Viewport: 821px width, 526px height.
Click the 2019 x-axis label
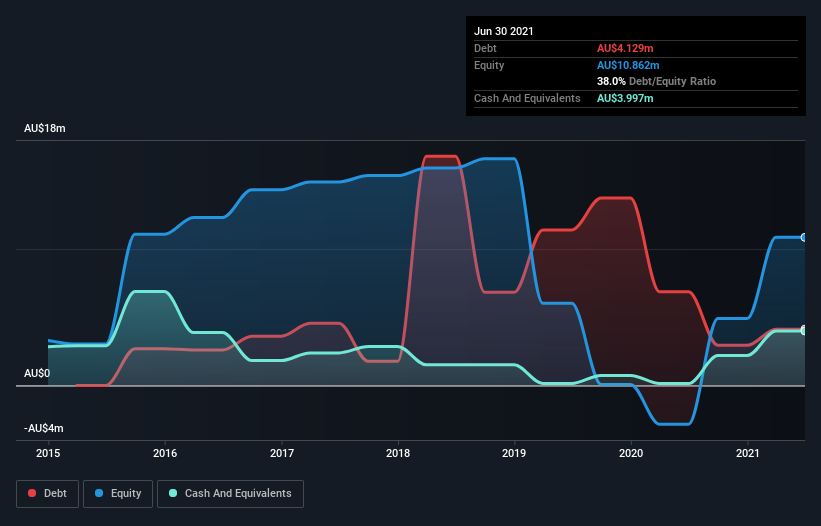(514, 453)
